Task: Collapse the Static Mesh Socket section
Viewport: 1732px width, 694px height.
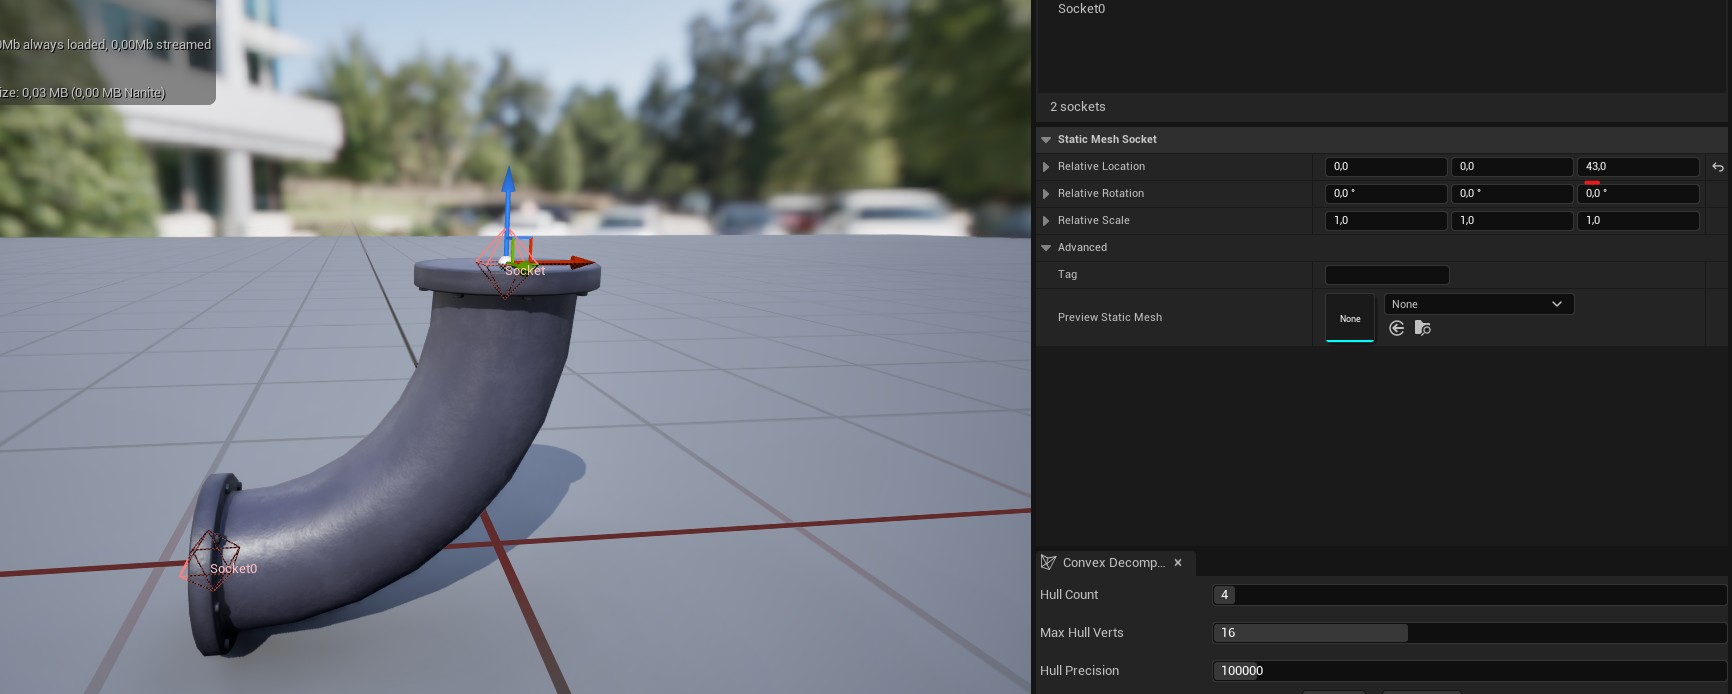Action: [x=1046, y=140]
